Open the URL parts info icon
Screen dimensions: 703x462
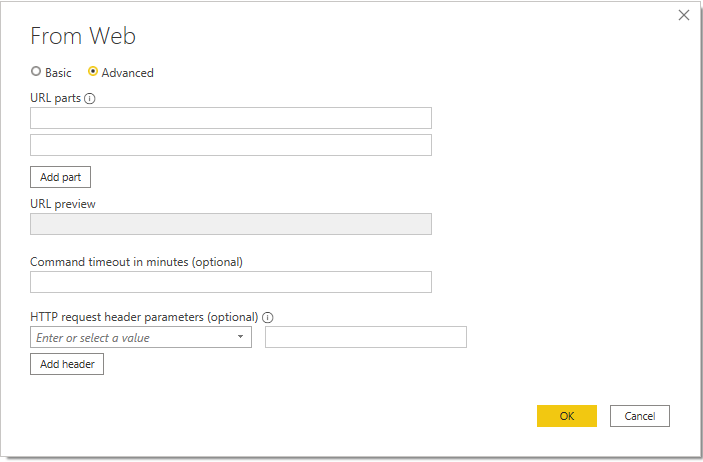tap(90, 99)
